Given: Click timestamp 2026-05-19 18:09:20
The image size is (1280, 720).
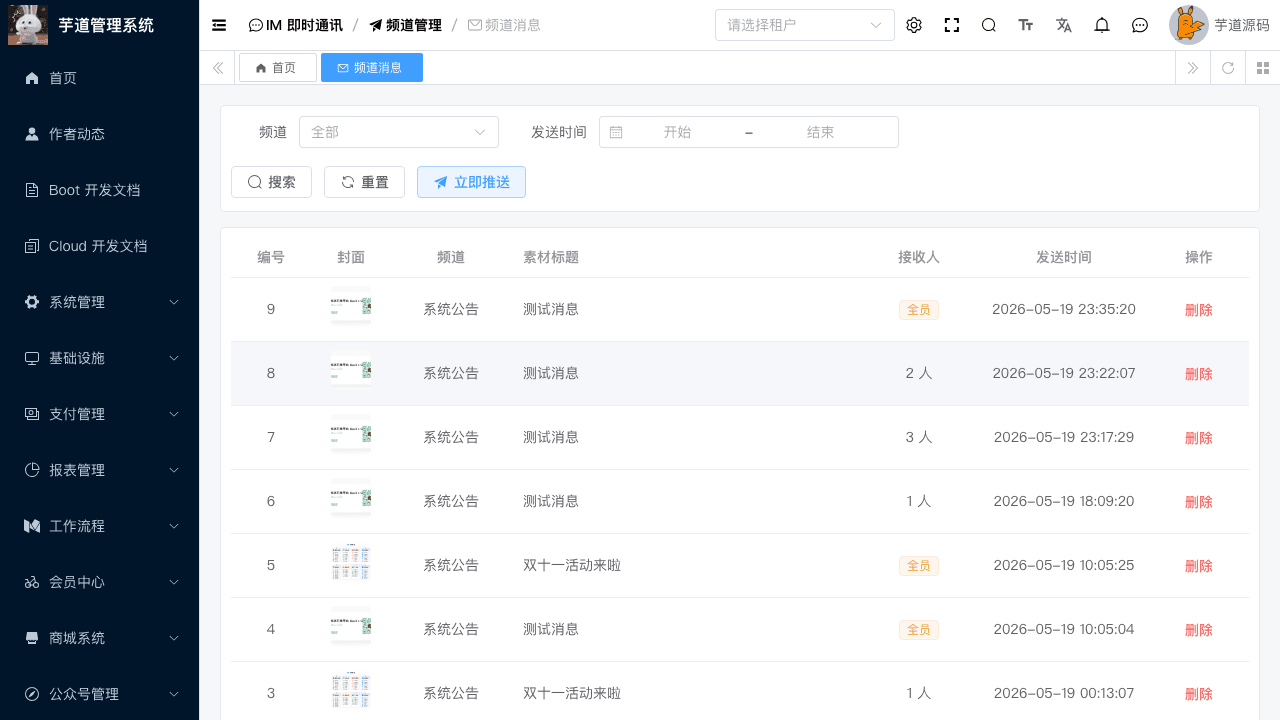Looking at the screenshot, I should (1064, 501).
